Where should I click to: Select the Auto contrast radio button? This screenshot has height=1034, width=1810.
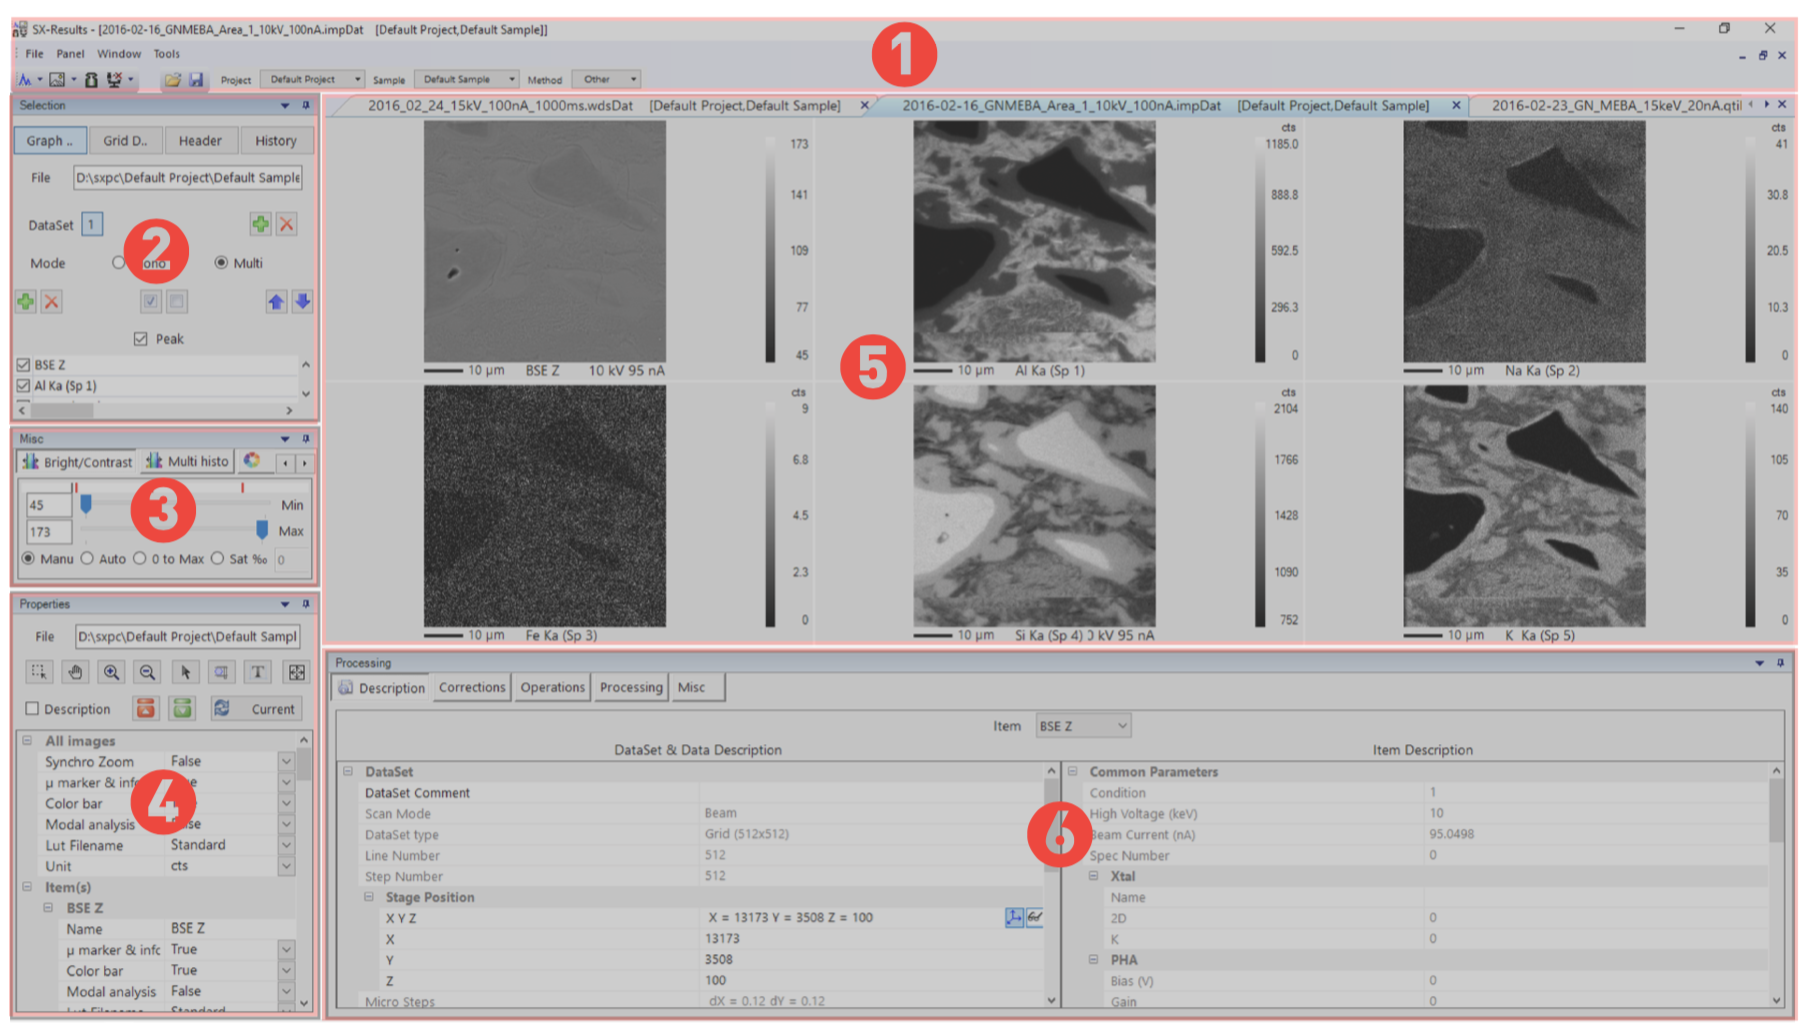click(x=88, y=559)
